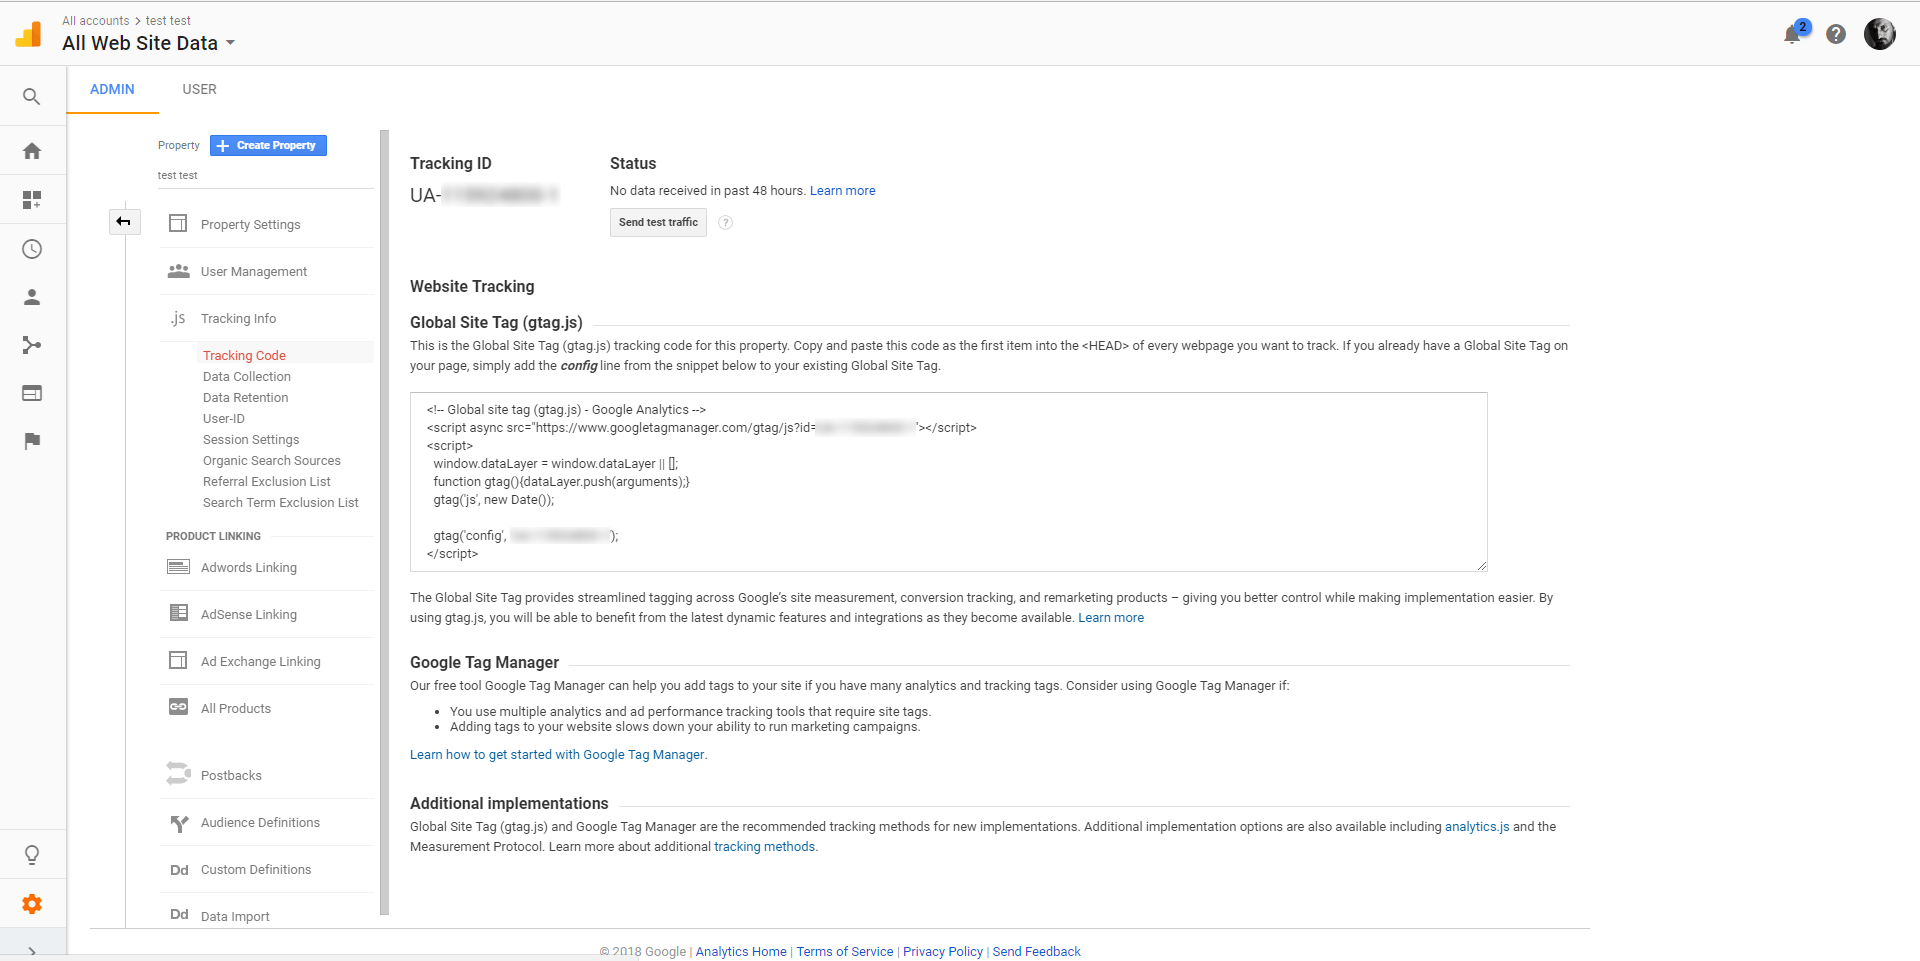This screenshot has width=1920, height=961.
Task: Click the Dd icon next to Data Import
Action: [x=179, y=914]
